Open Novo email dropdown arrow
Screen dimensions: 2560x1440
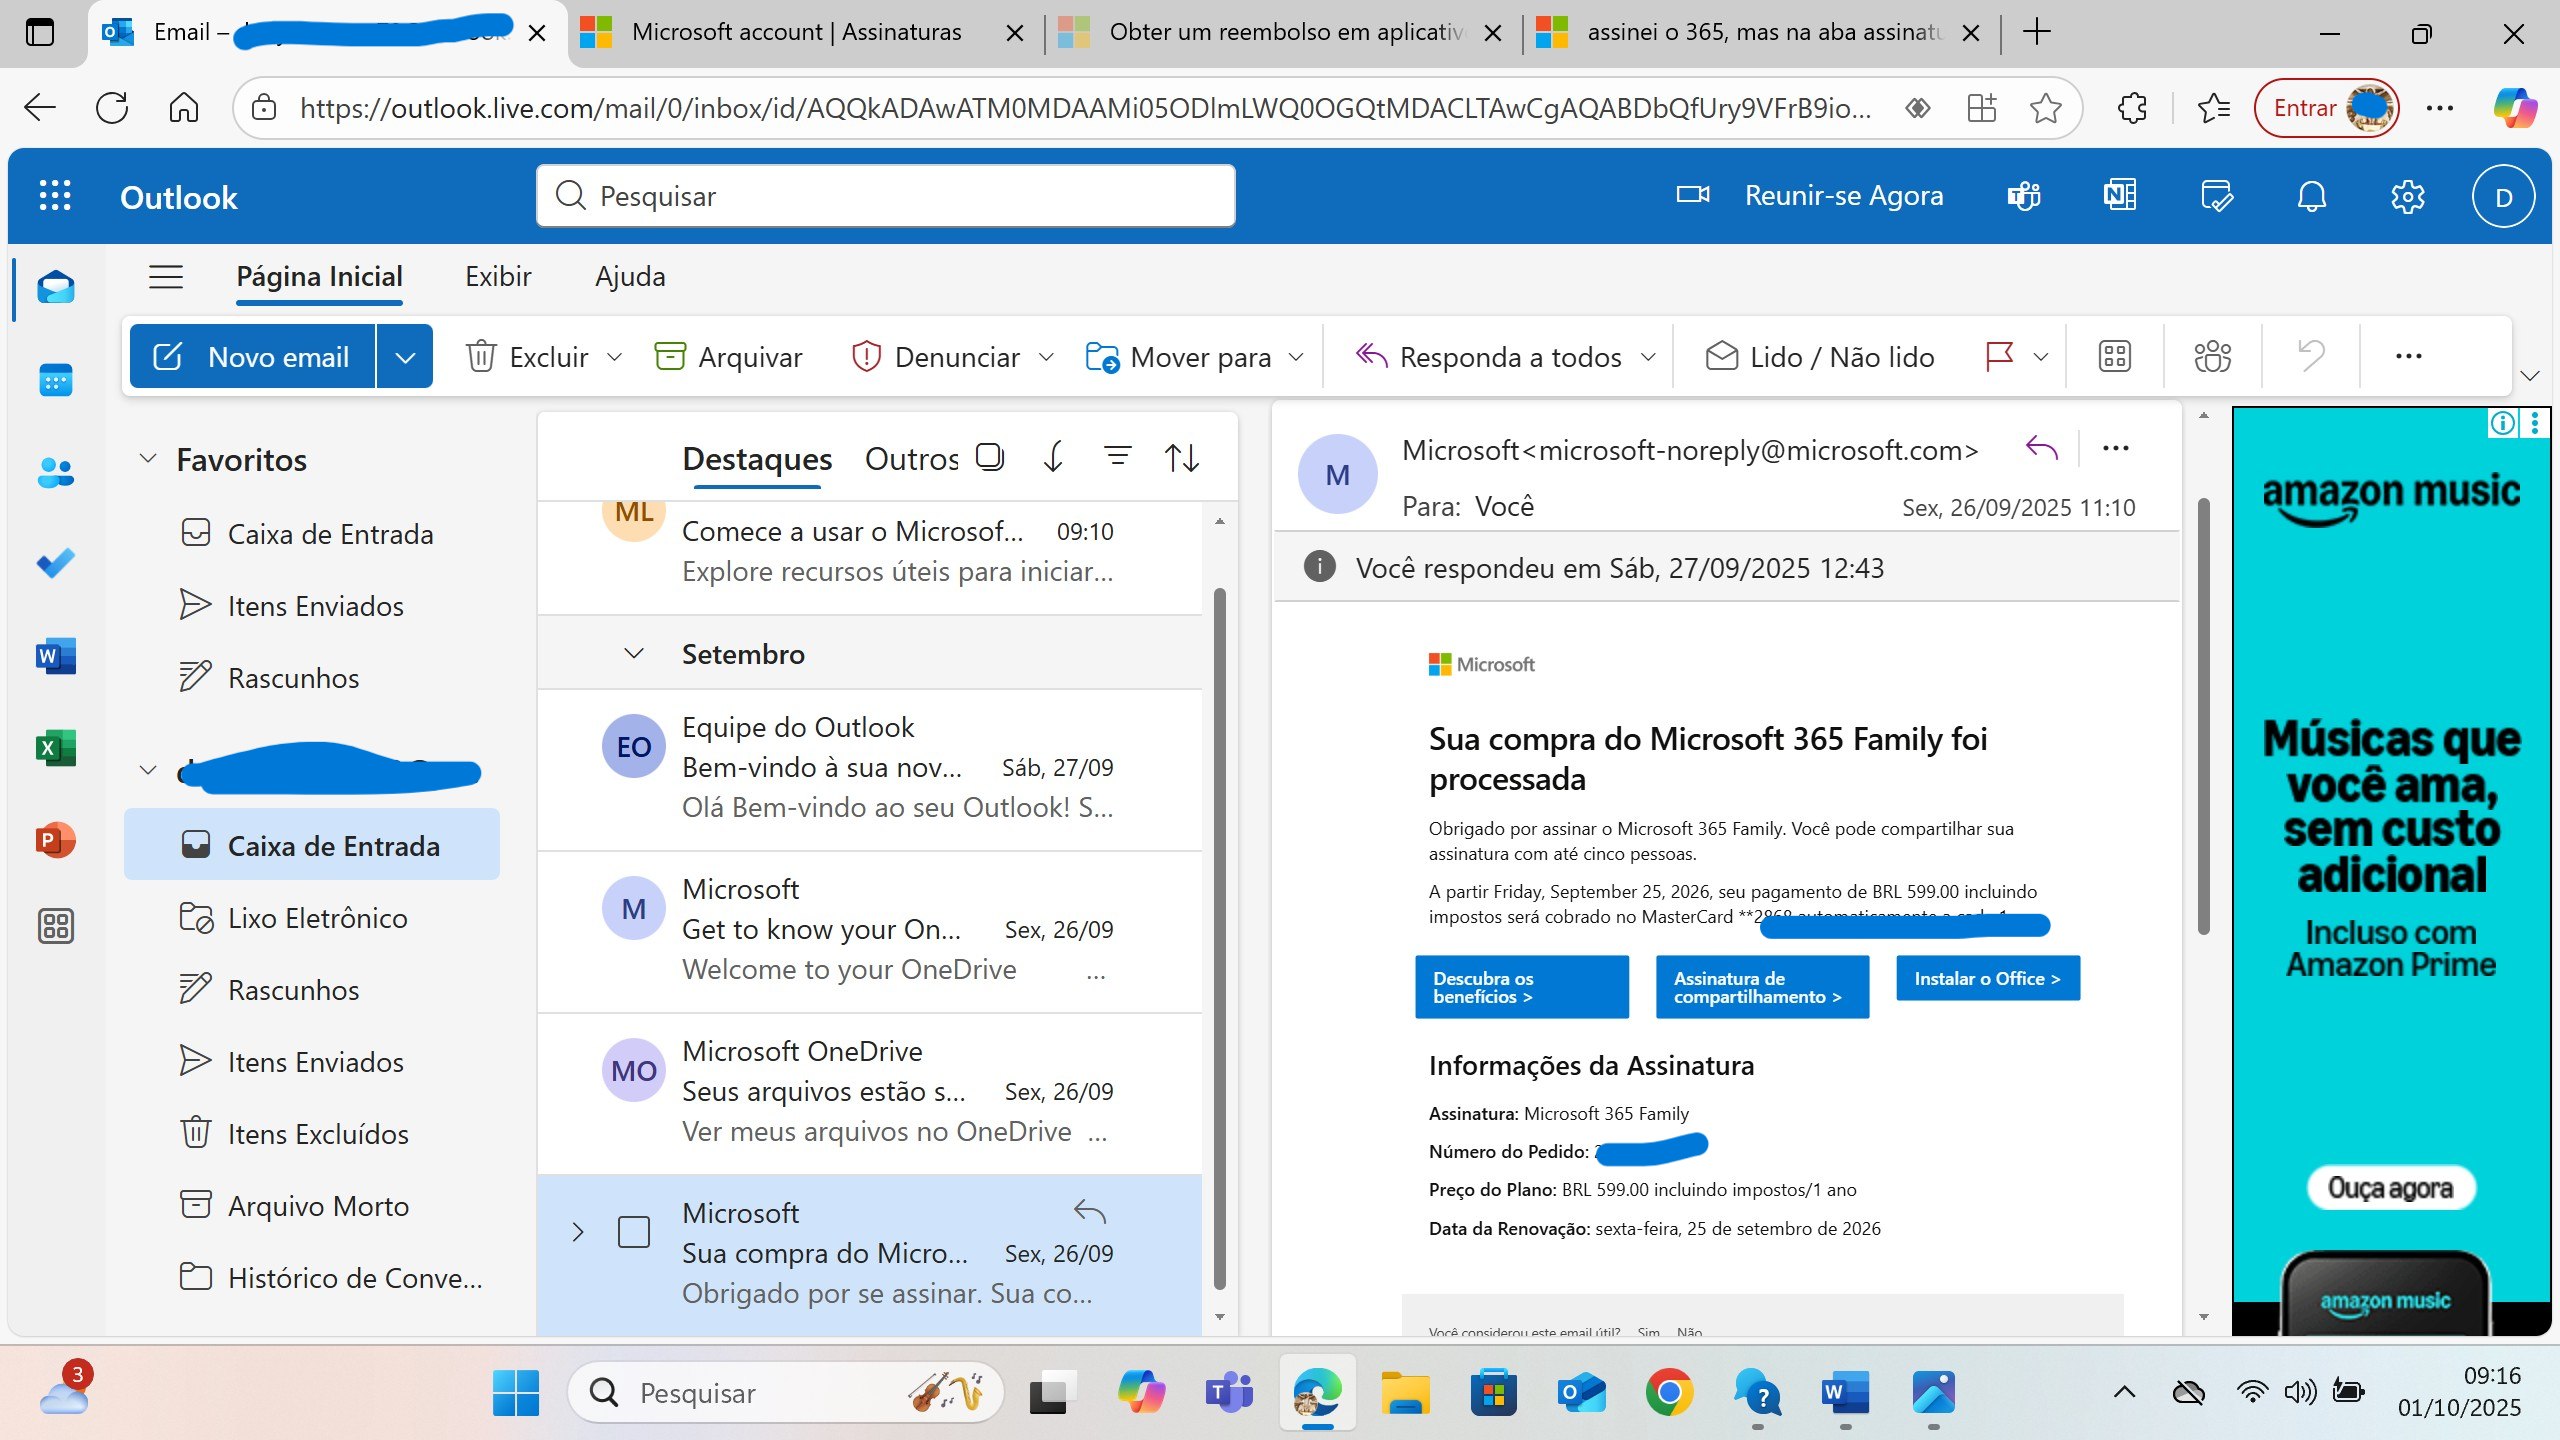[x=405, y=357]
